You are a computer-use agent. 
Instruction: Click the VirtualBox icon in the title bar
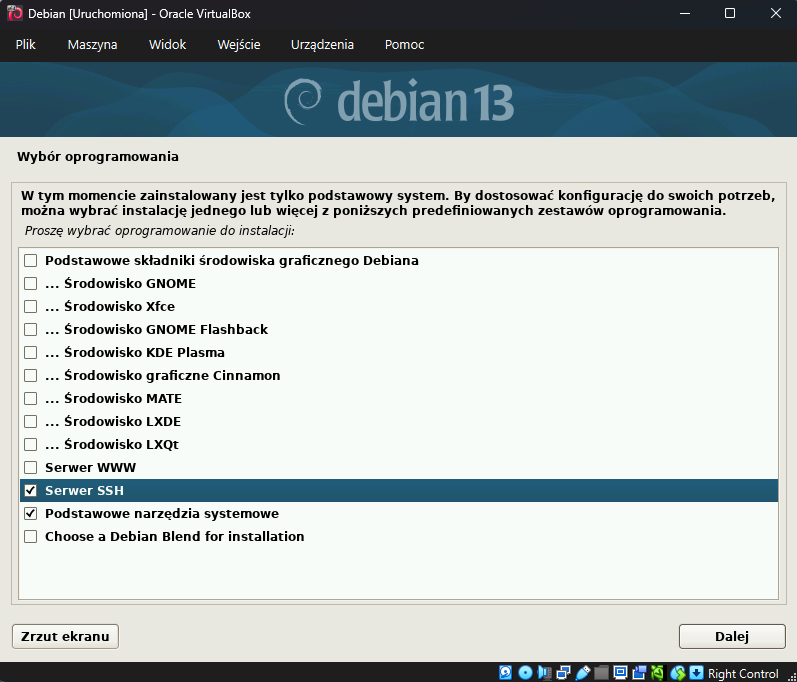pos(15,14)
